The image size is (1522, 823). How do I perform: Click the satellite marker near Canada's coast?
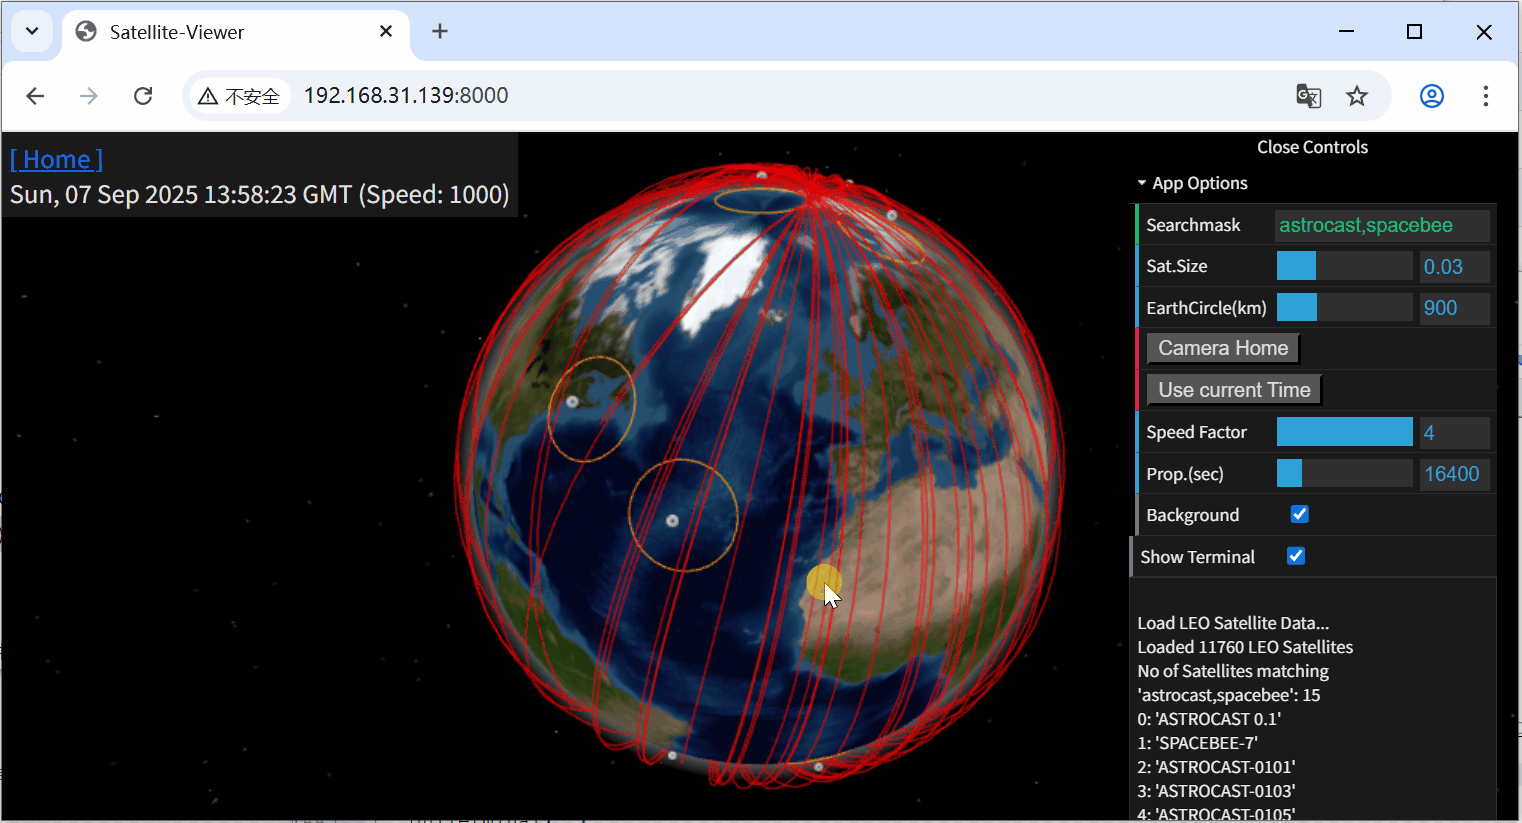click(572, 401)
